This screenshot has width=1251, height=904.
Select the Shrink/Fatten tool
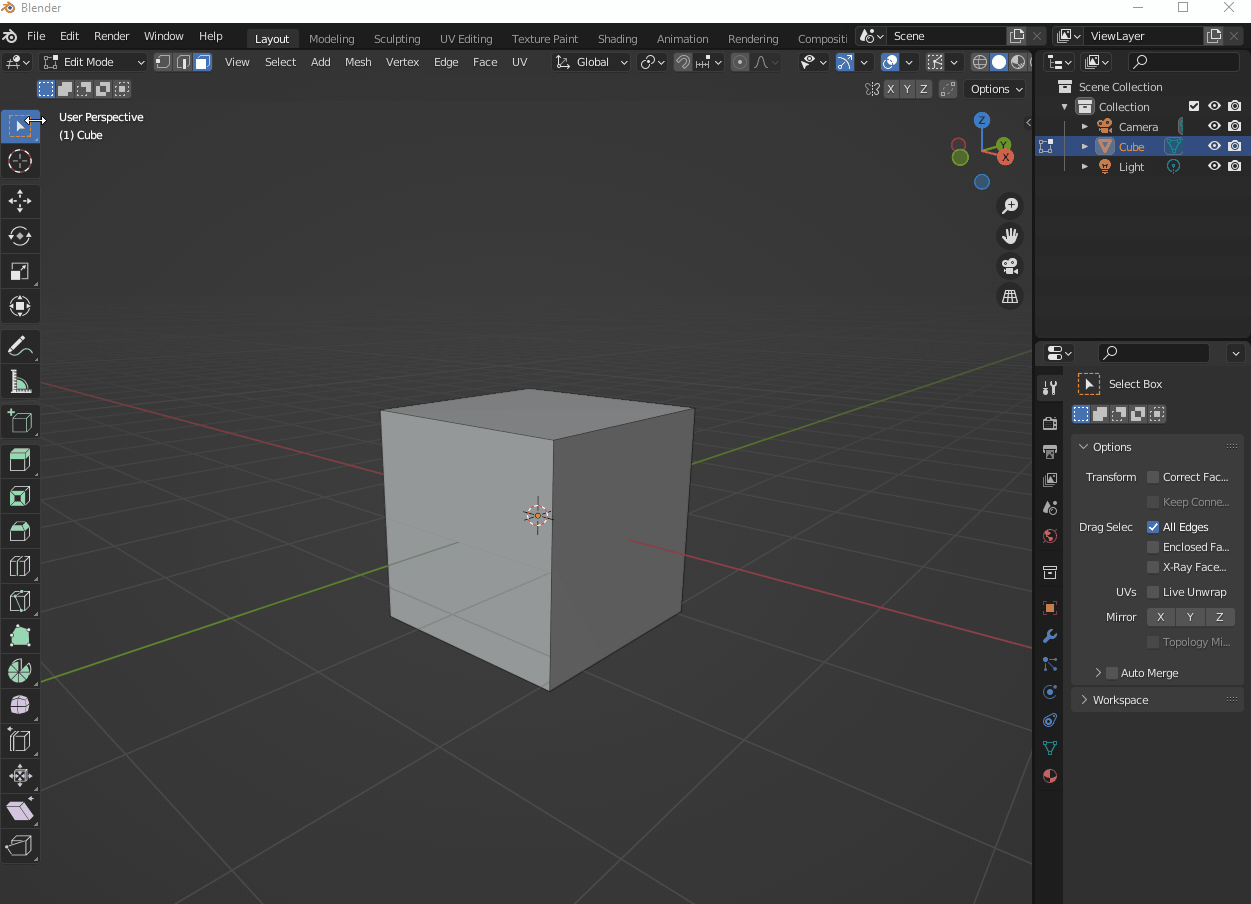20,776
